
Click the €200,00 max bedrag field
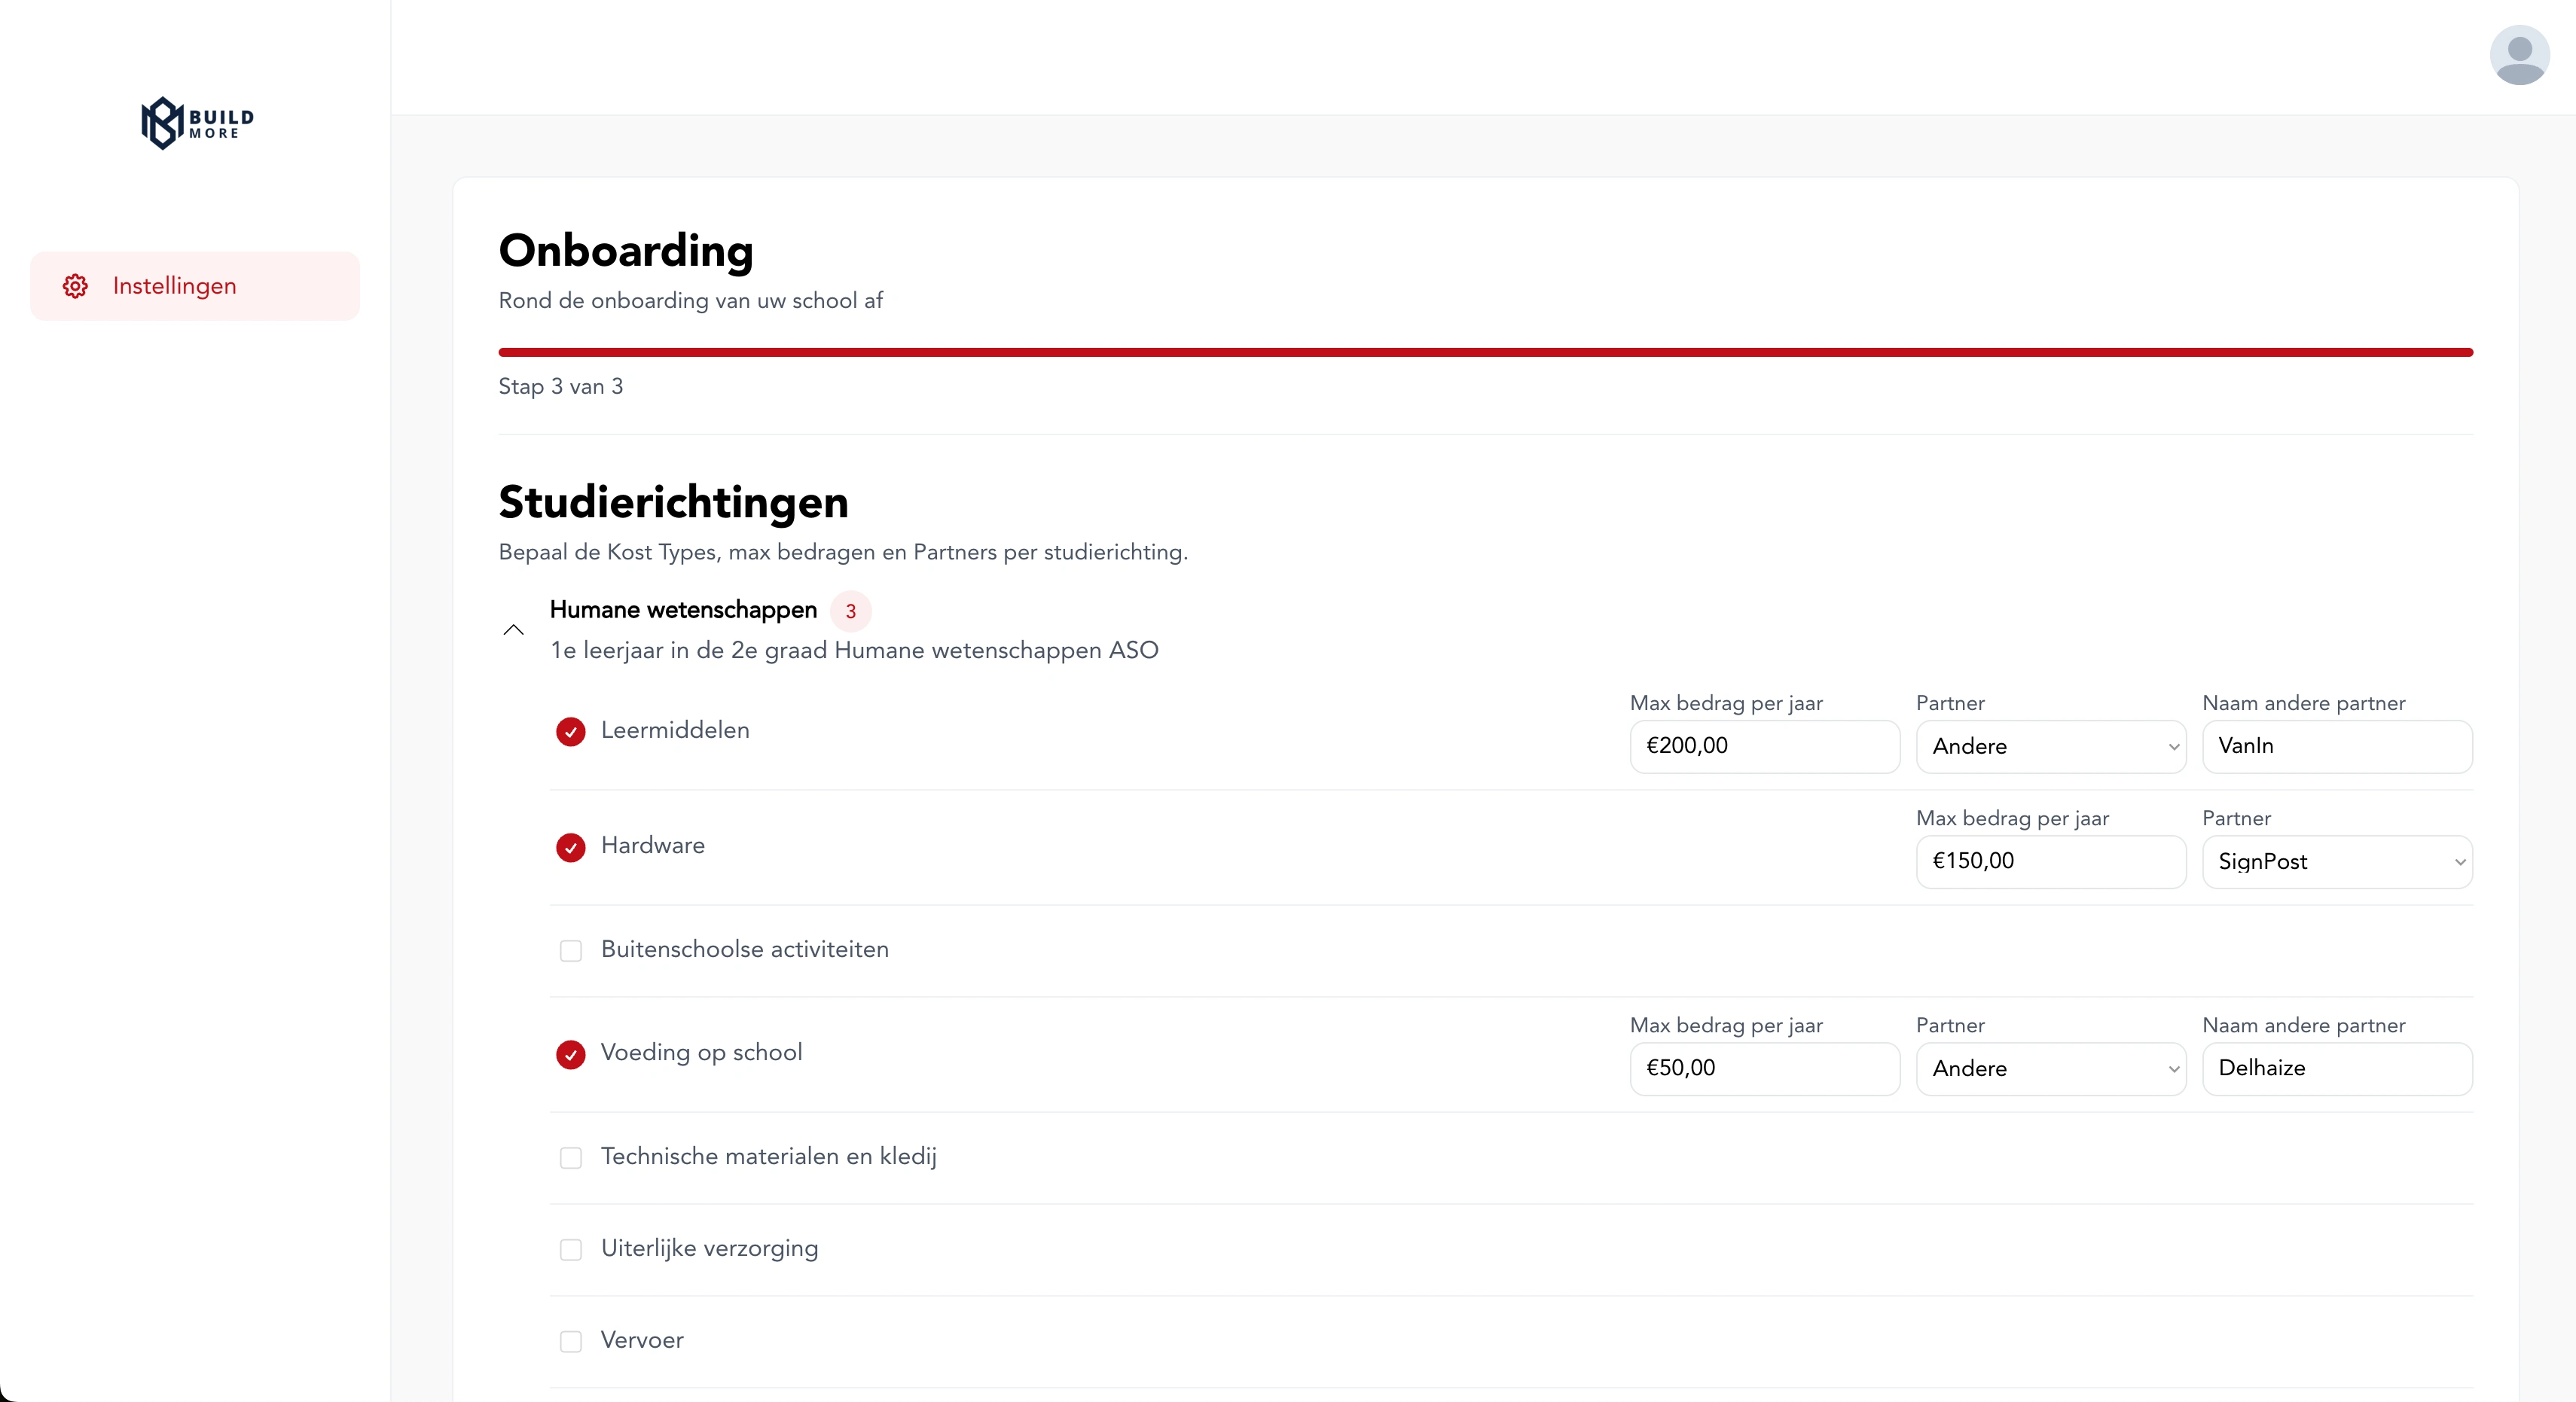(1764, 747)
